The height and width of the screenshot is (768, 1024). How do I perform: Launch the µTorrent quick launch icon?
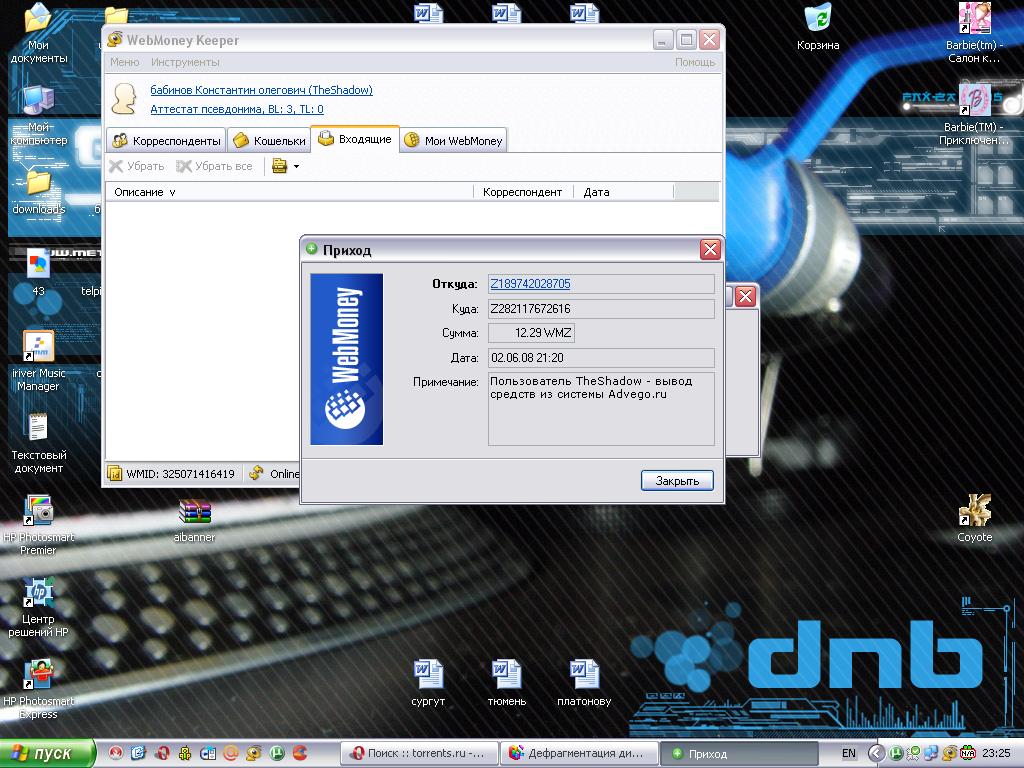[x=277, y=754]
